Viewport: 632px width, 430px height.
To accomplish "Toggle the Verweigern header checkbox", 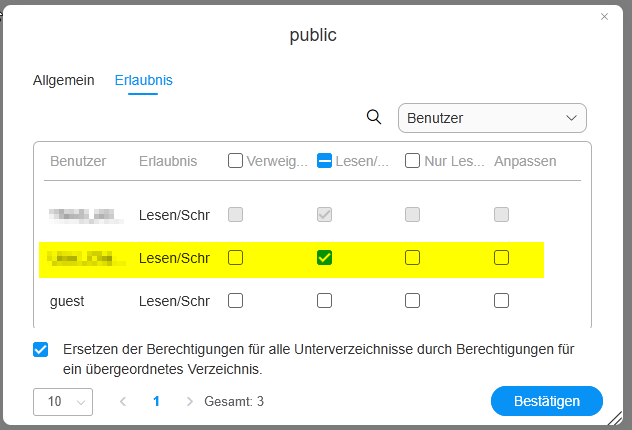I will click(235, 160).
